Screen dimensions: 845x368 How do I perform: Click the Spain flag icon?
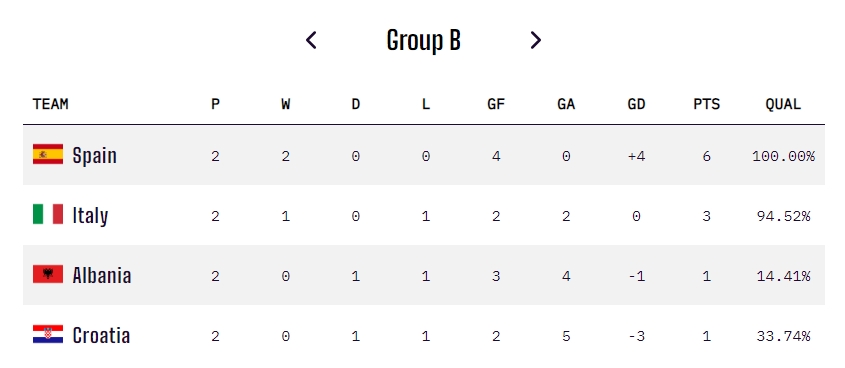[x=48, y=154]
